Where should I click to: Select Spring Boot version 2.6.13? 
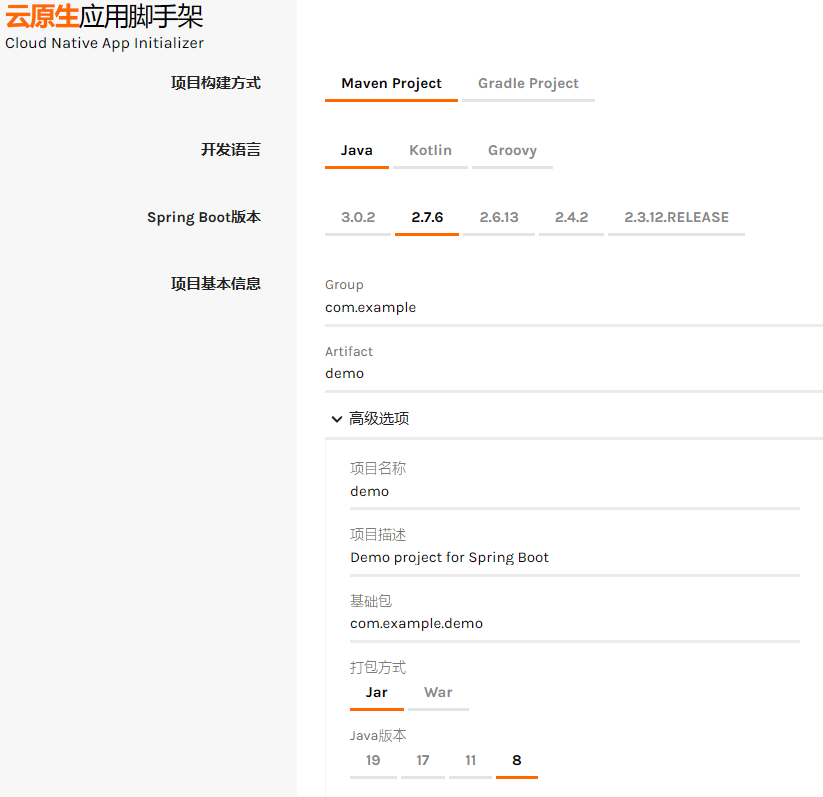coord(499,217)
